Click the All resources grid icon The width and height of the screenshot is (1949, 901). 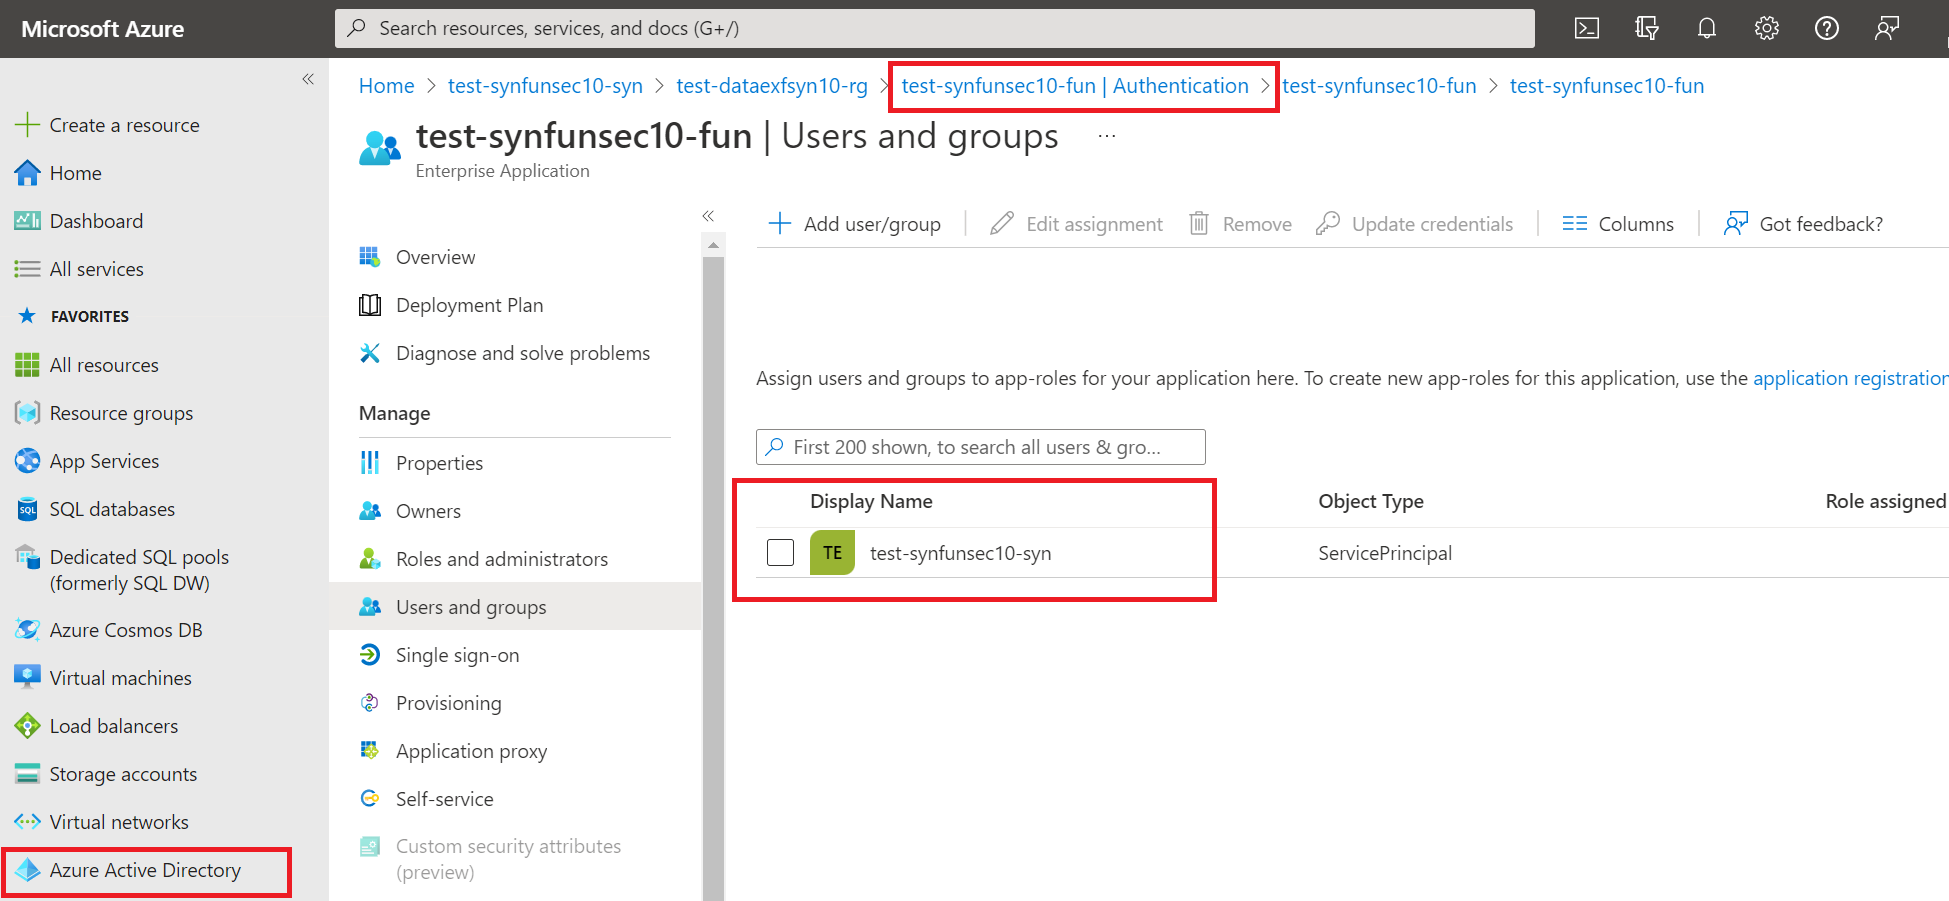[27, 365]
